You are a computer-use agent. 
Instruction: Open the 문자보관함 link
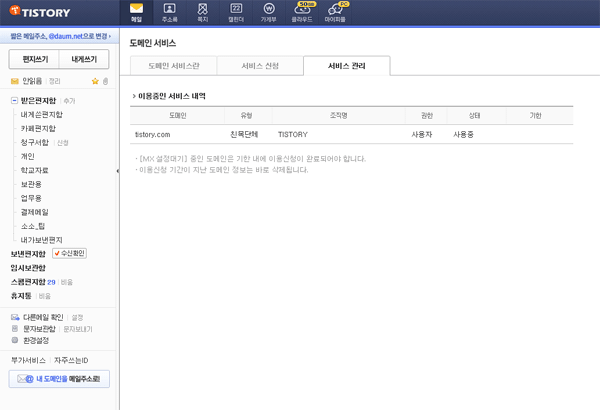[39, 329]
